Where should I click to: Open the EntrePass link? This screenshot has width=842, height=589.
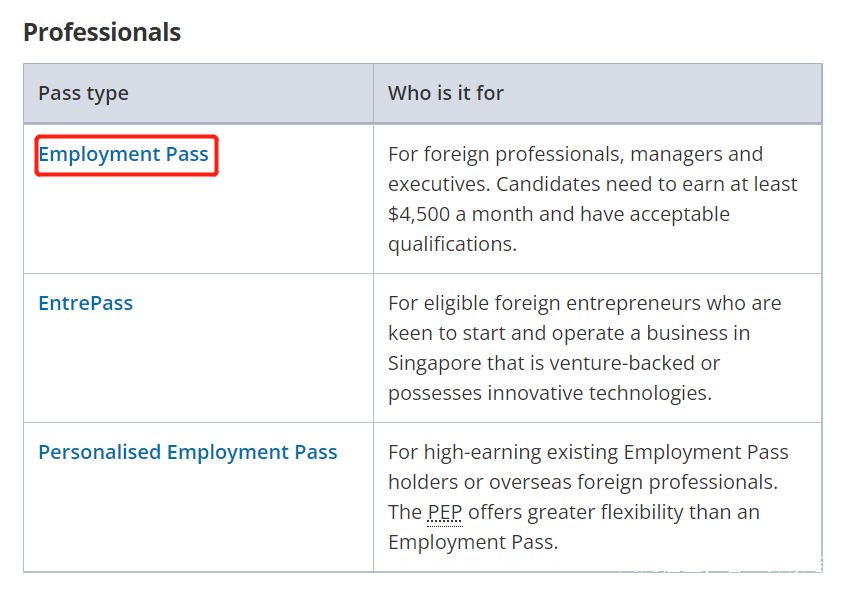click(x=85, y=303)
